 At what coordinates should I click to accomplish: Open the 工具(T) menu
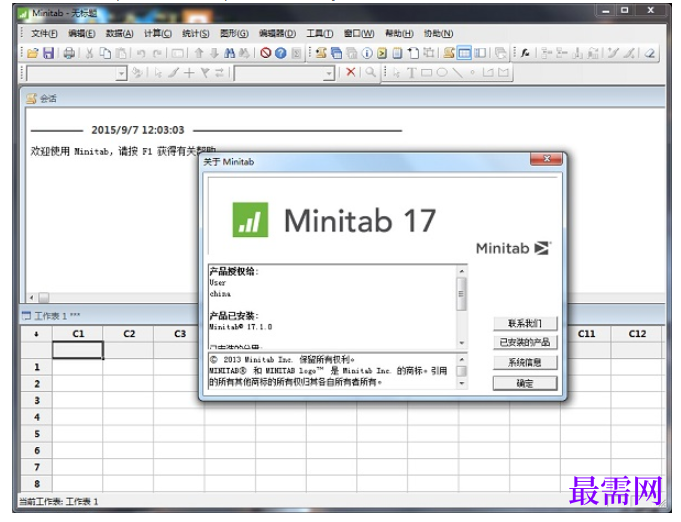(320, 33)
